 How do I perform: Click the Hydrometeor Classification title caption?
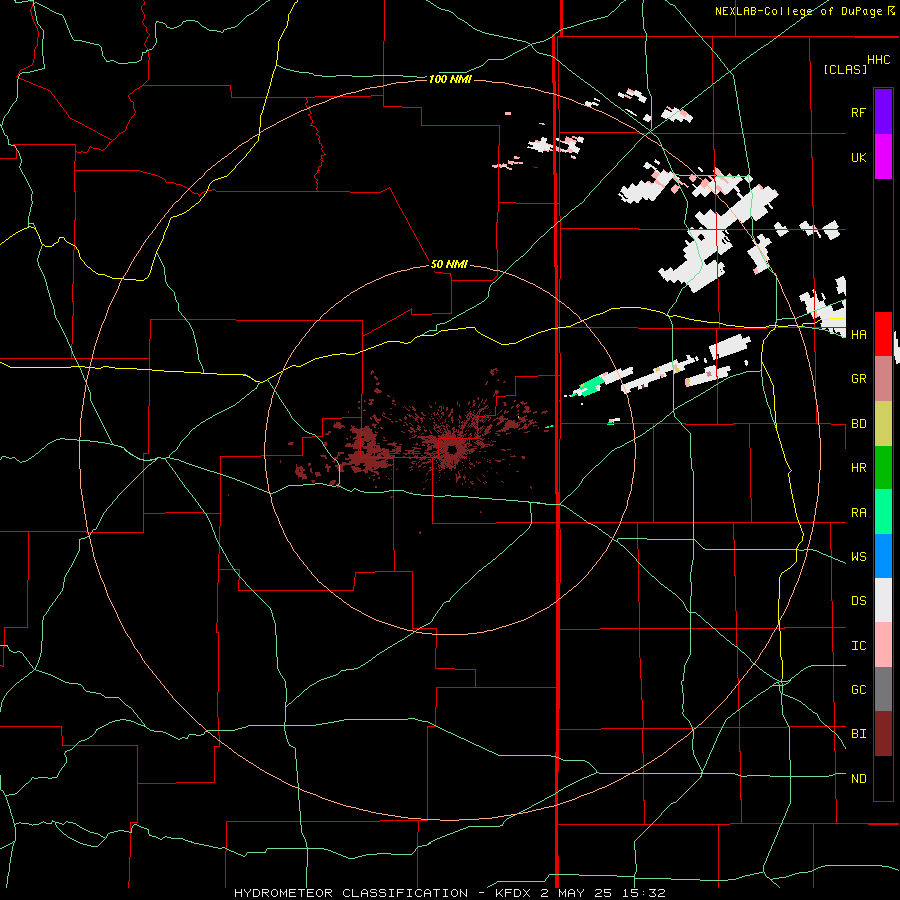click(x=449, y=893)
